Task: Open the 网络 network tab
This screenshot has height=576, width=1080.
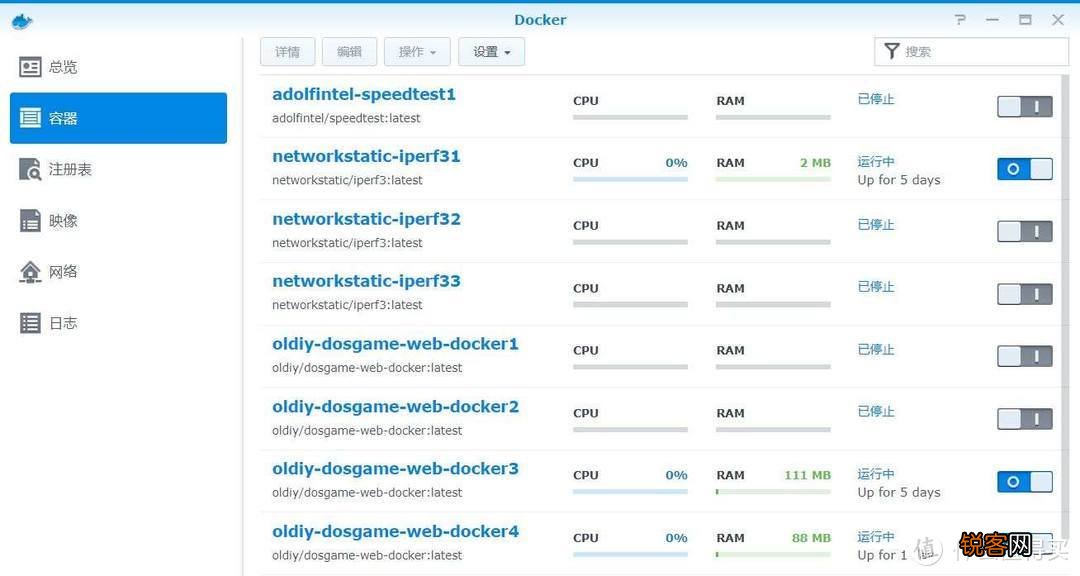Action: (x=118, y=271)
